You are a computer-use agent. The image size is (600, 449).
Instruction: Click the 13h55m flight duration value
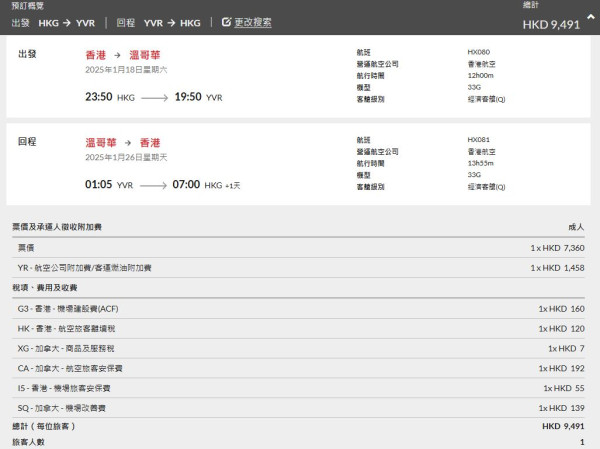click(480, 163)
